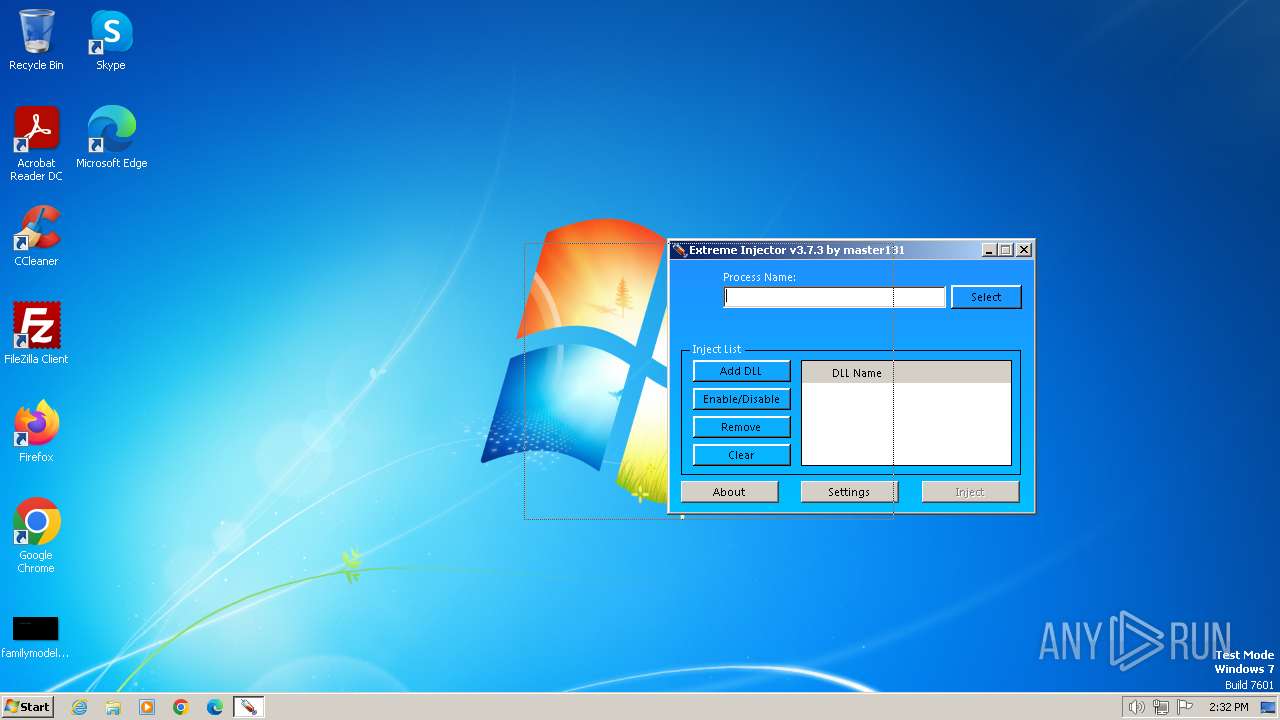
Task: Open the Skype desktop shortcut
Action: [x=111, y=40]
